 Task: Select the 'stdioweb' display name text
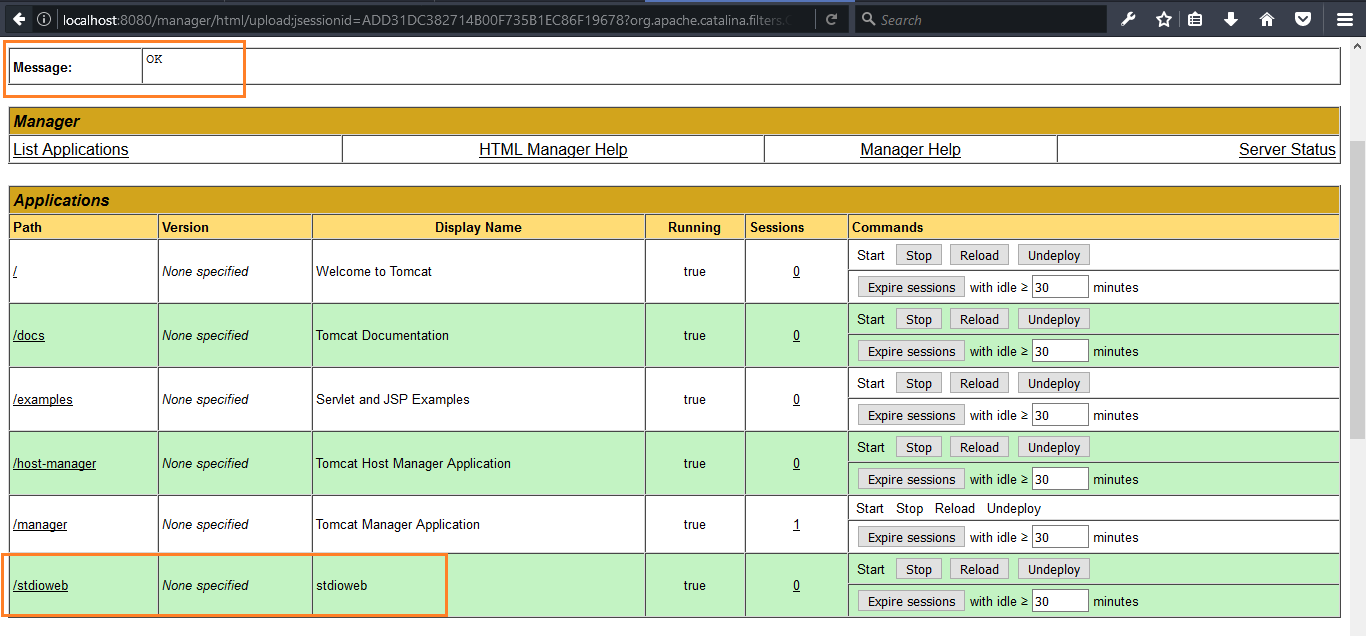pyautogui.click(x=342, y=585)
